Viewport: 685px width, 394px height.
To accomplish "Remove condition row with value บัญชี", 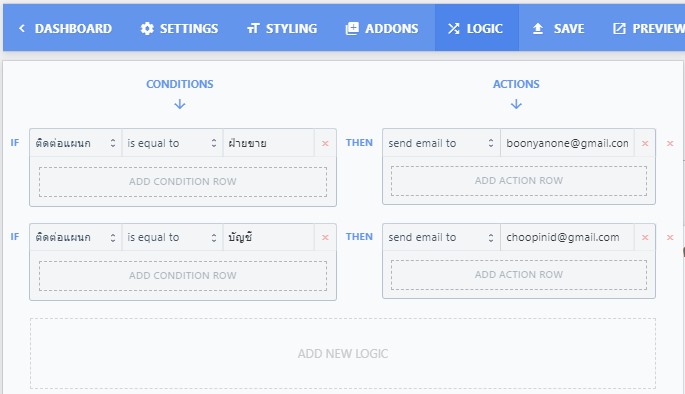I will 325,237.
